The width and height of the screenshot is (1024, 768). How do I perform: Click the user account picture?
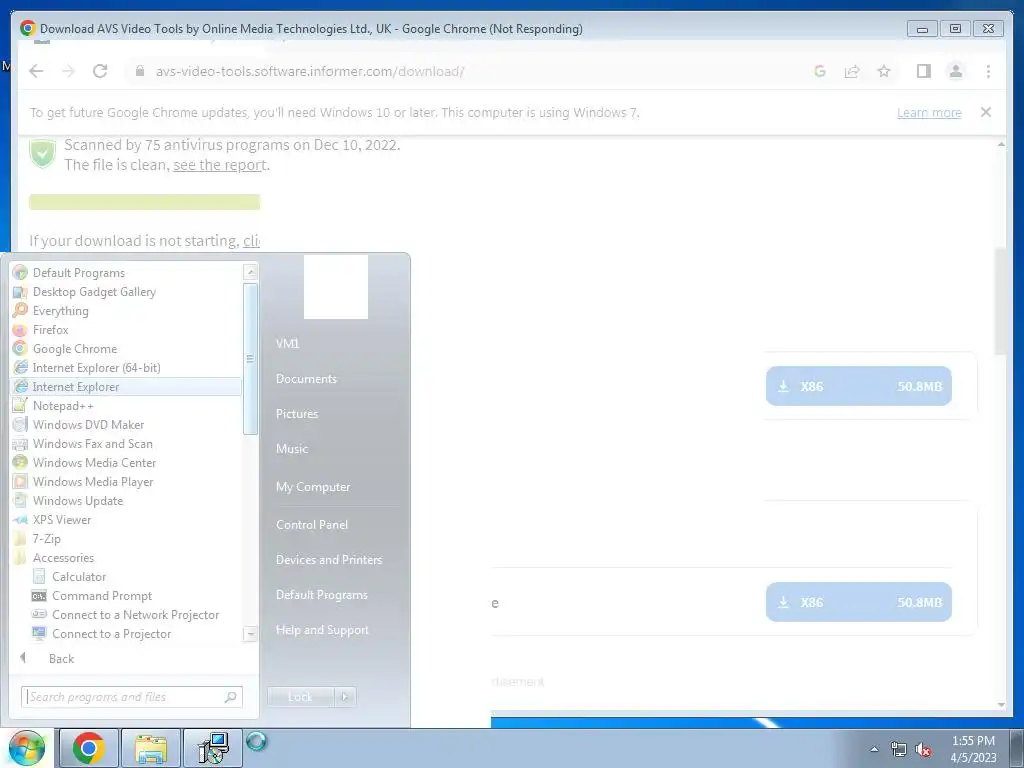coord(336,287)
